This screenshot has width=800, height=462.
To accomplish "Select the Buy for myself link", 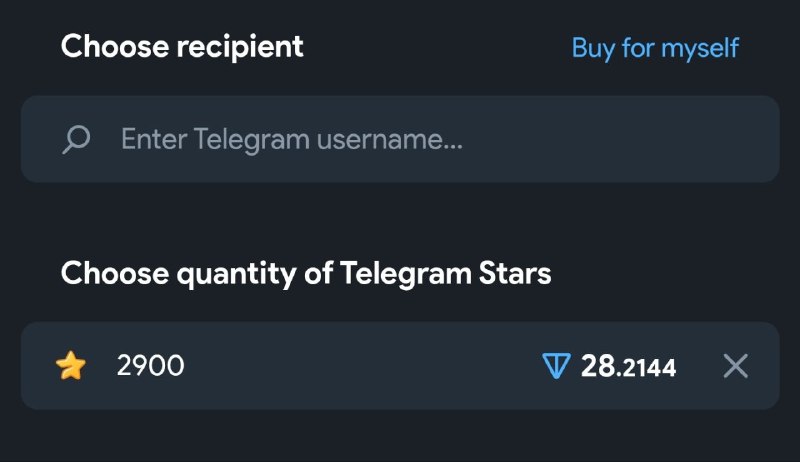I will 655,47.
